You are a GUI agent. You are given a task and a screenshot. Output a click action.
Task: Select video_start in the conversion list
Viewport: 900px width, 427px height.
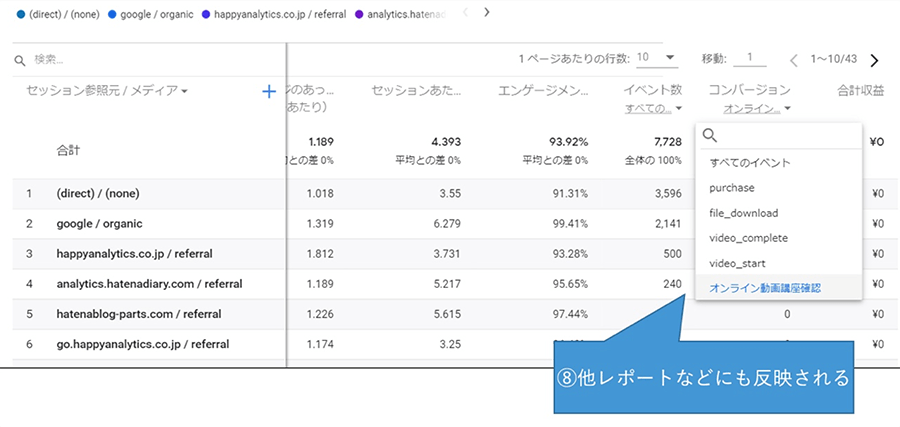(778, 263)
